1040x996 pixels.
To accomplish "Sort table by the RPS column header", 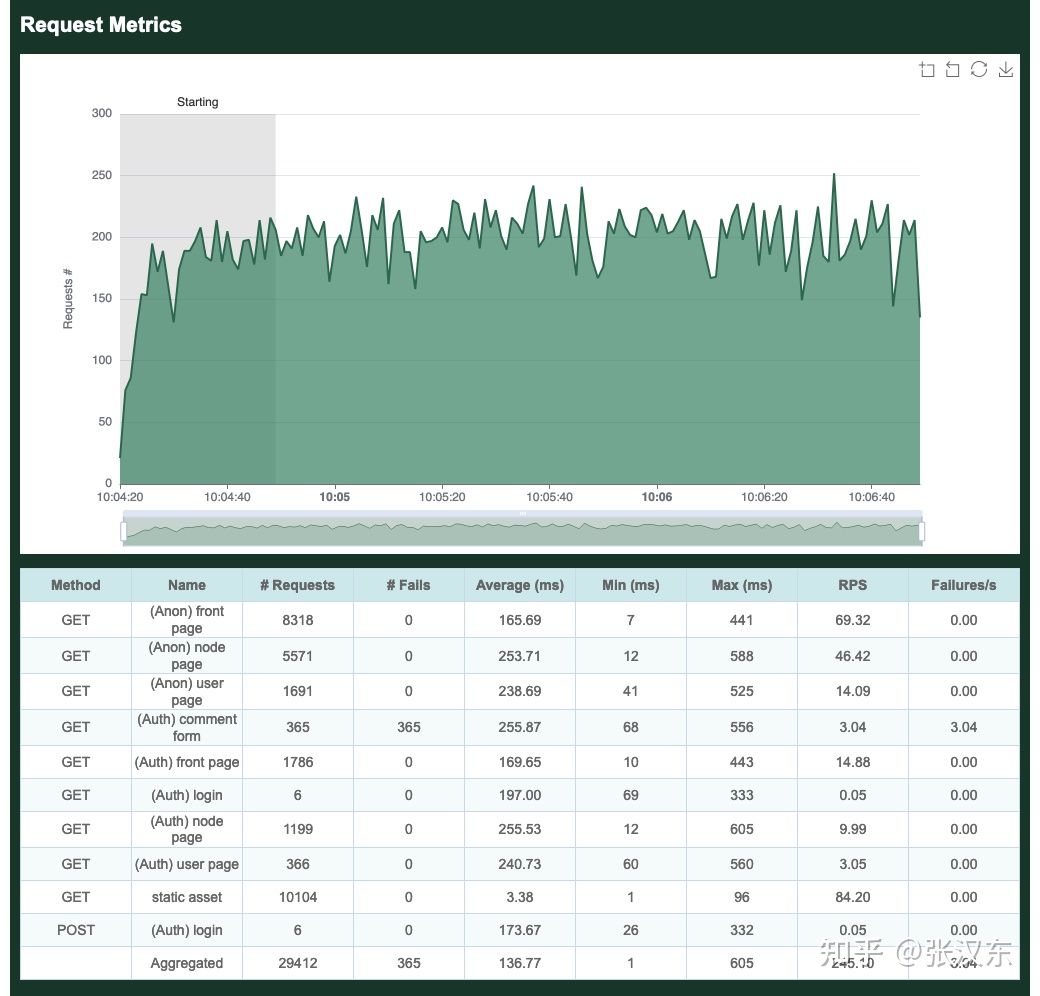I will (x=852, y=585).
